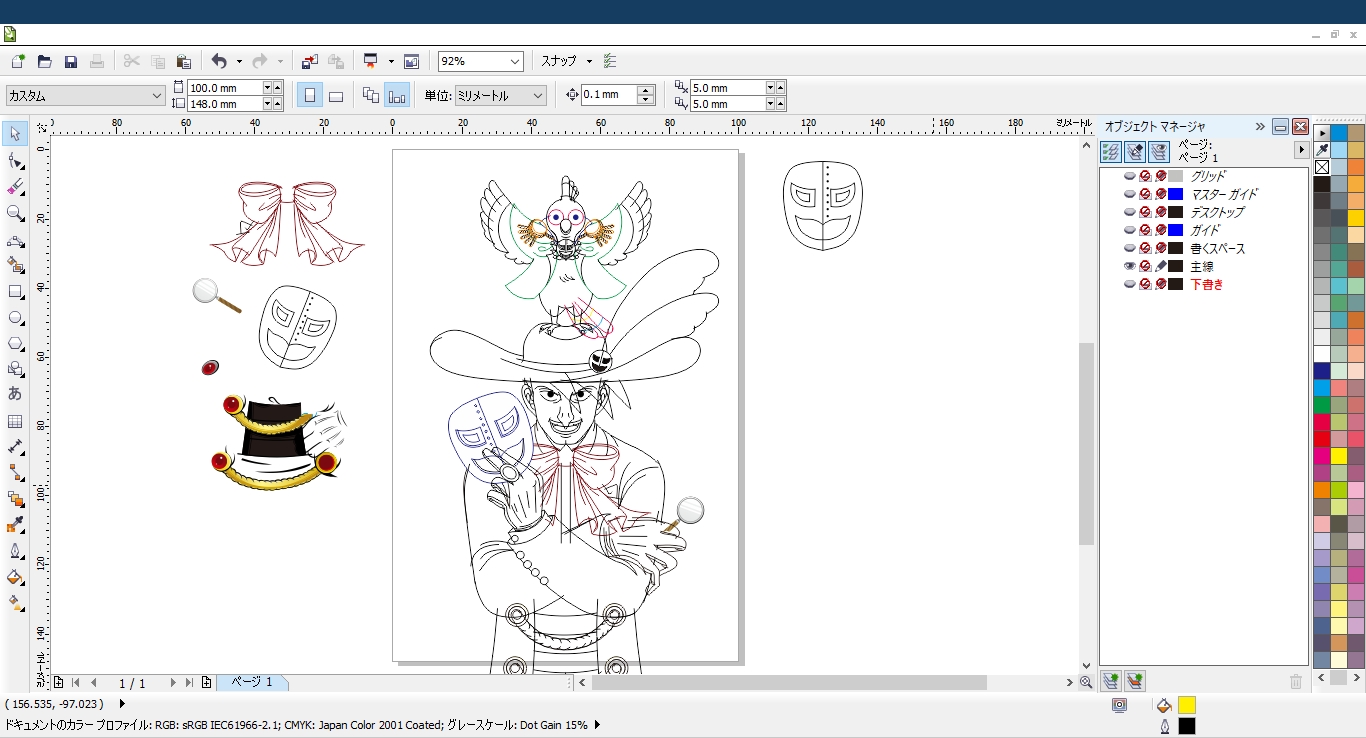The image size is (1366, 738).
Task: Click the new layer button in Object Manager
Action: tap(1111, 681)
